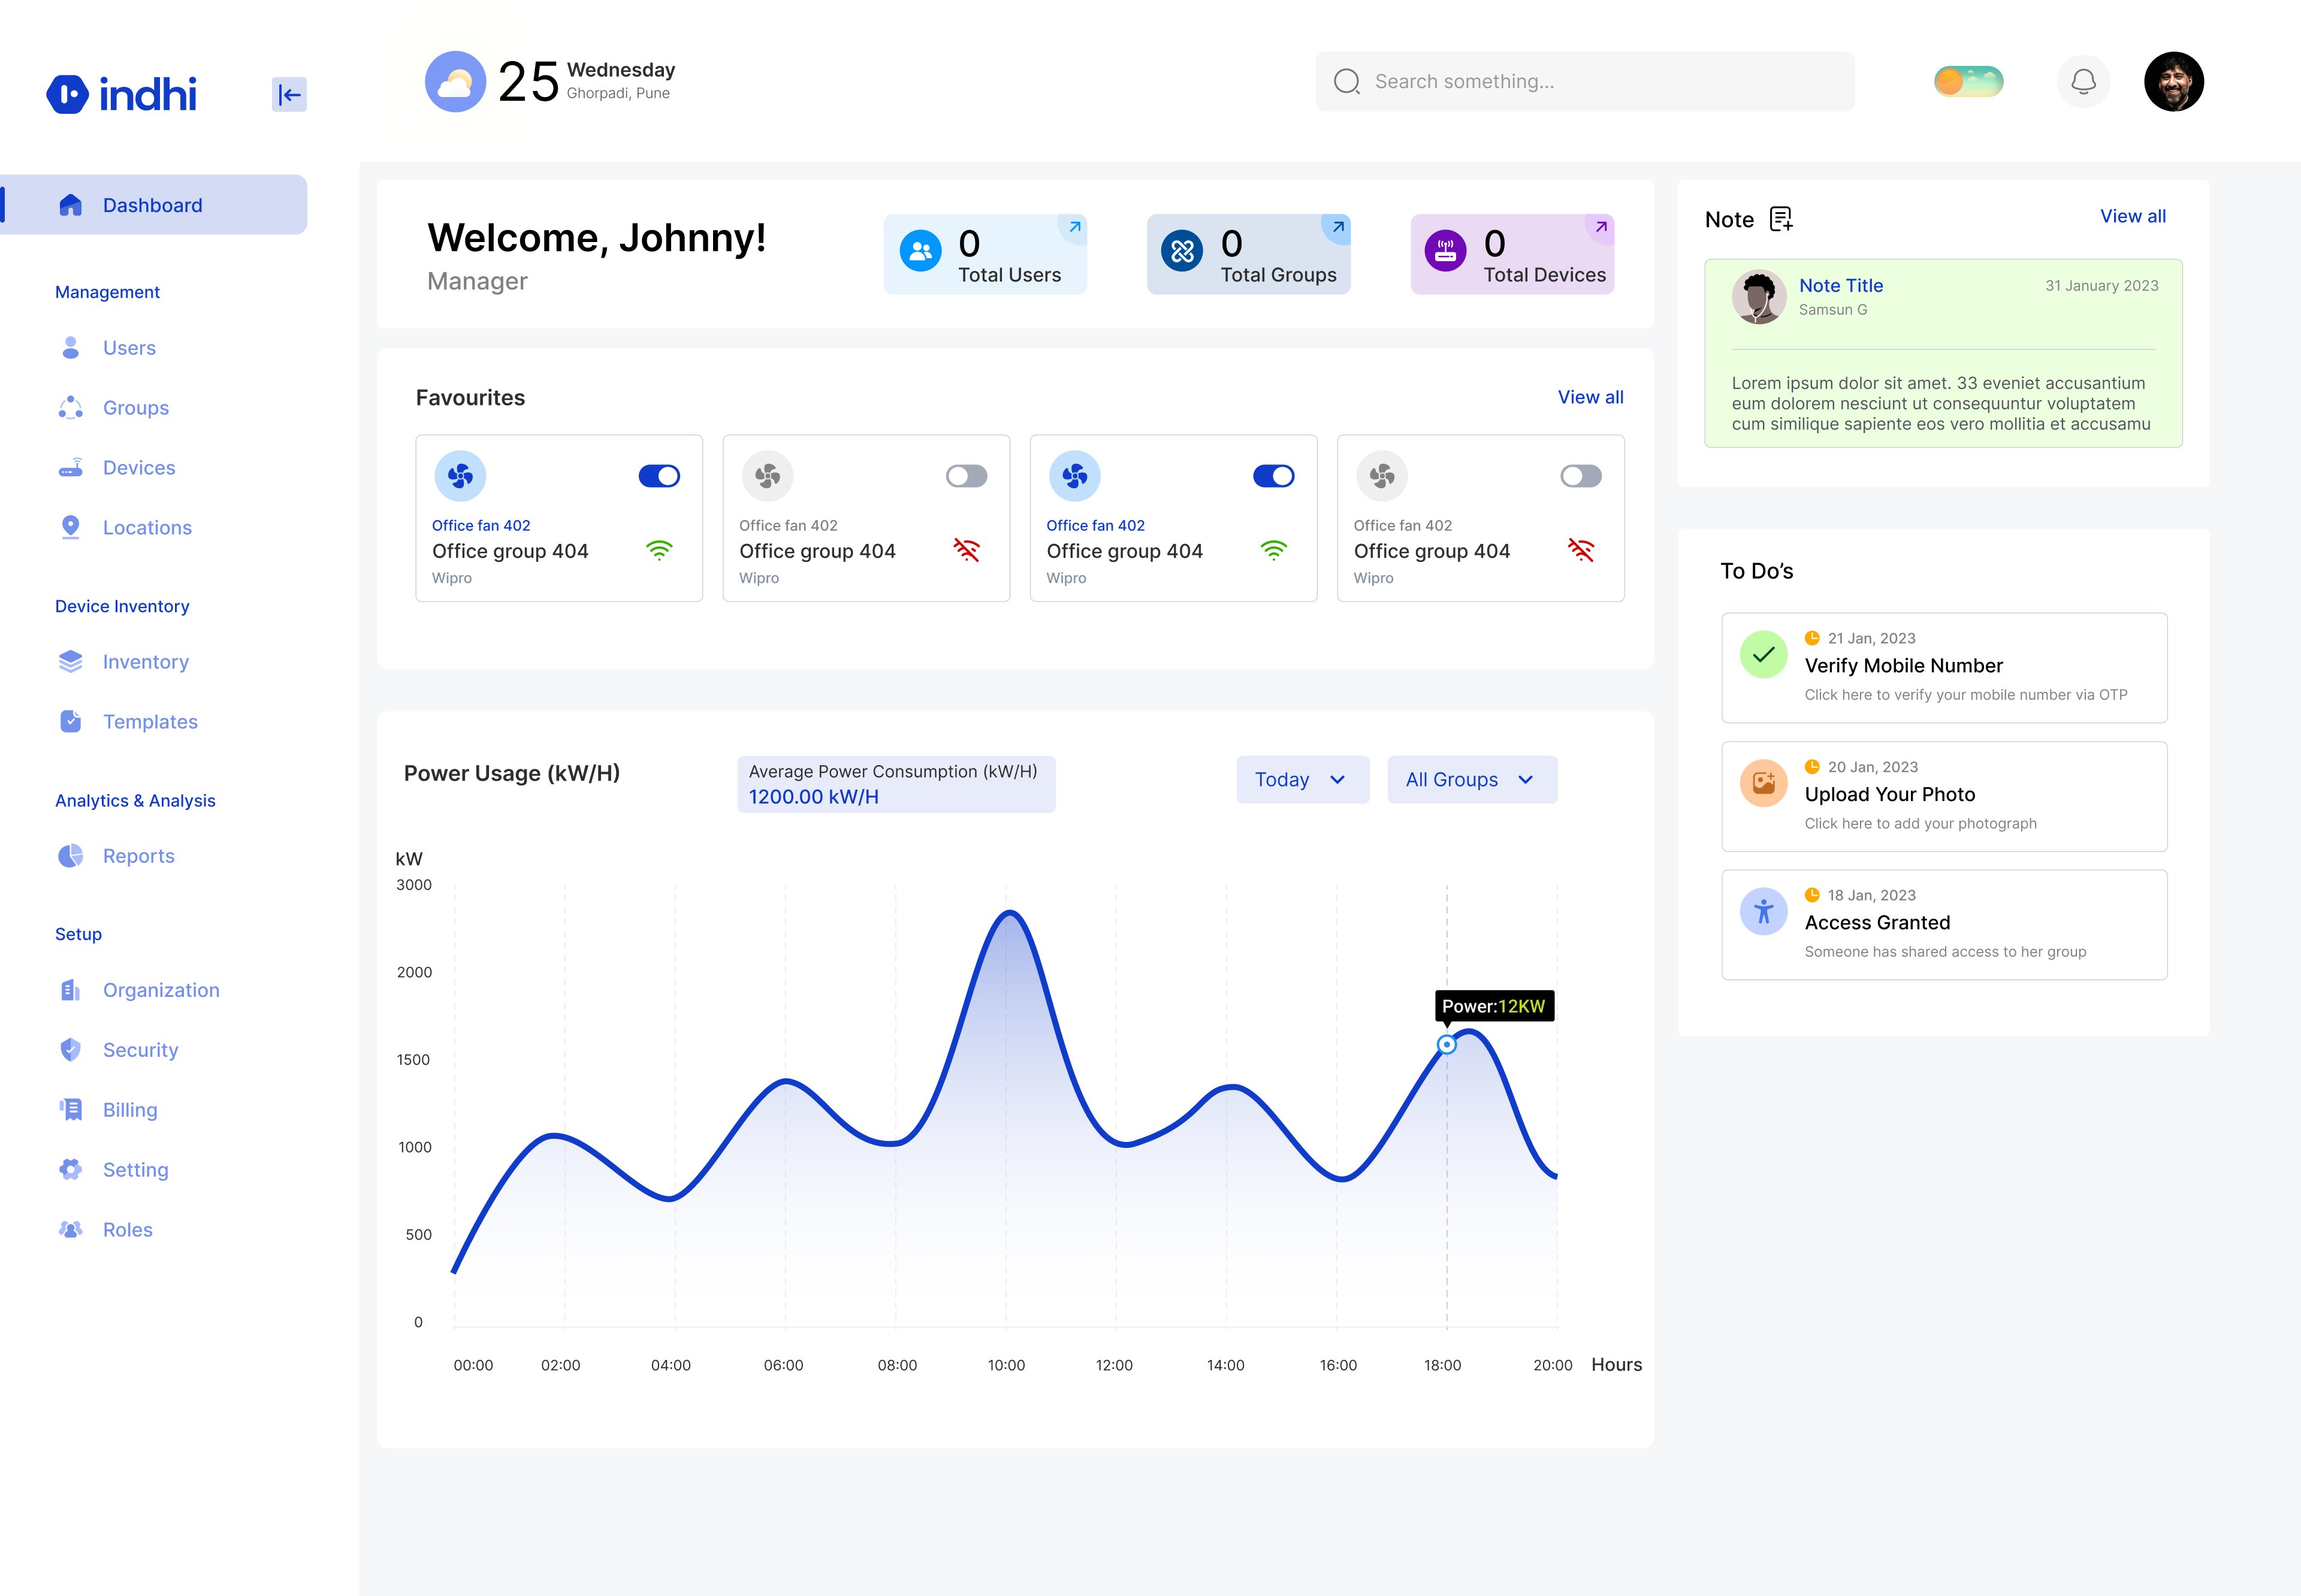
Task: Go to Reports in the sidebar
Action: point(138,856)
